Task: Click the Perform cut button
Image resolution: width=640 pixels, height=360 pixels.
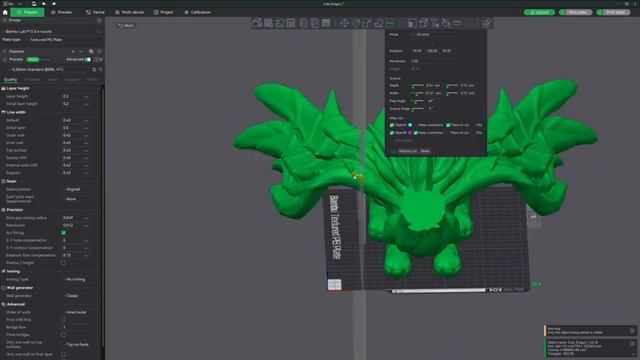Action: click(408, 151)
